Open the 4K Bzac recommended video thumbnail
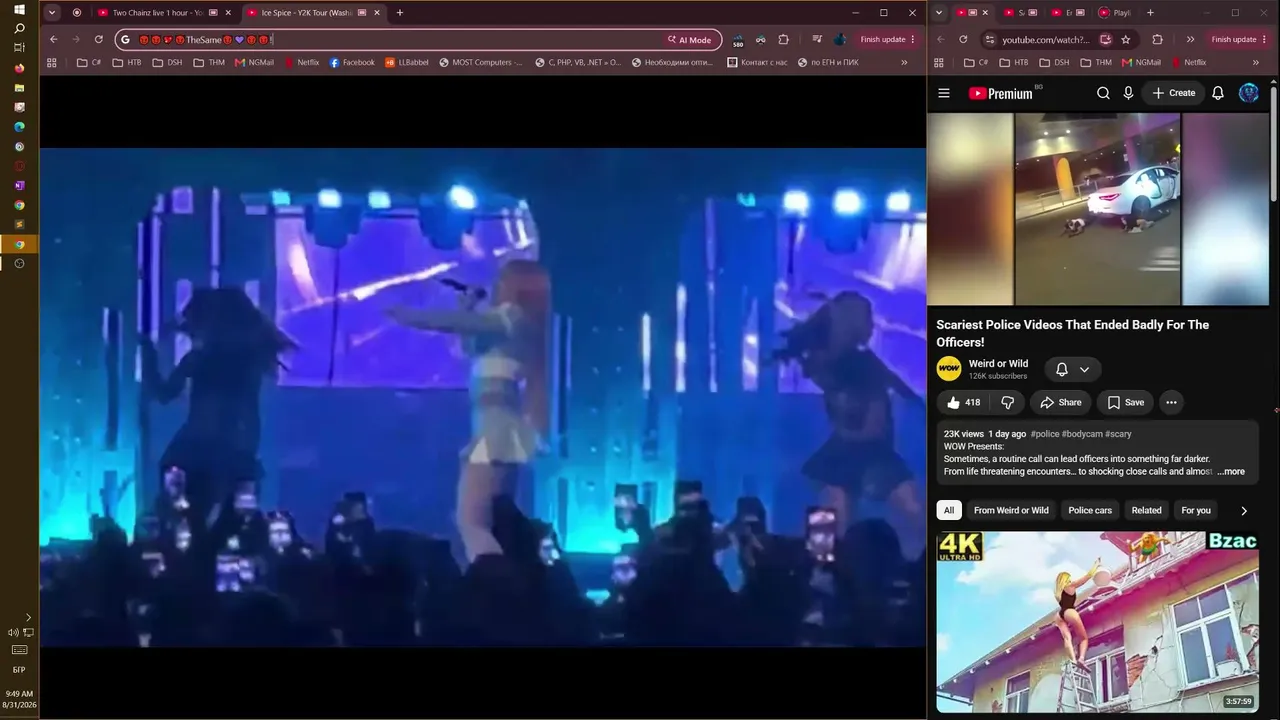1280x720 pixels. pos(1097,621)
